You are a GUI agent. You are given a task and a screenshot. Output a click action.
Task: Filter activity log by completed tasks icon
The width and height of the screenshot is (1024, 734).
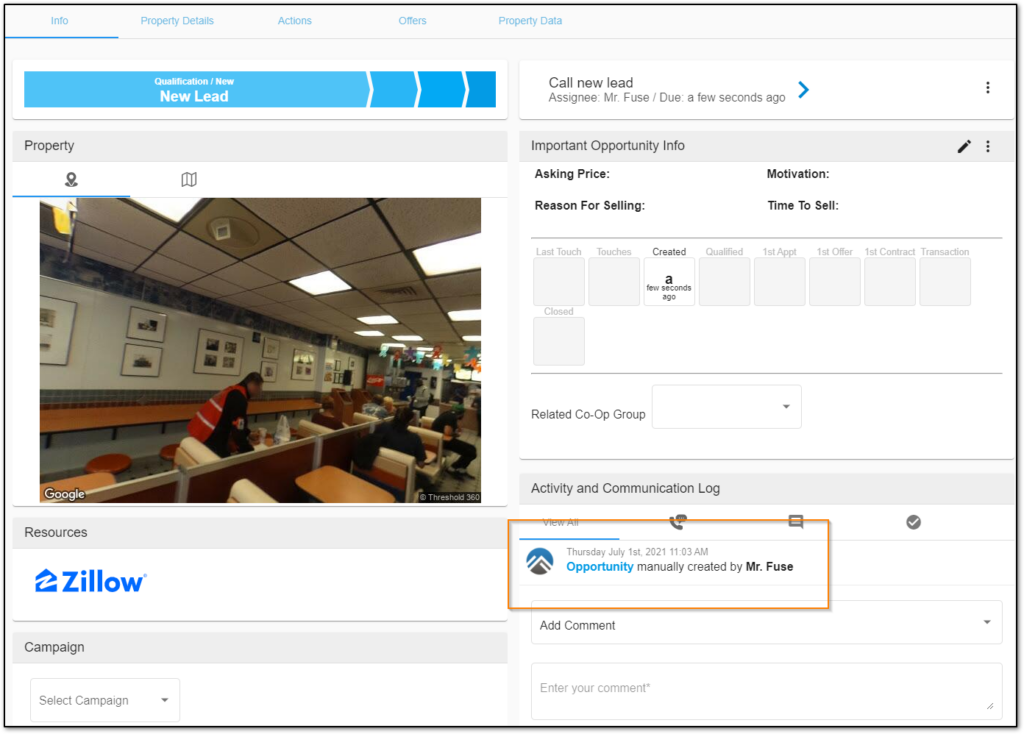[913, 522]
